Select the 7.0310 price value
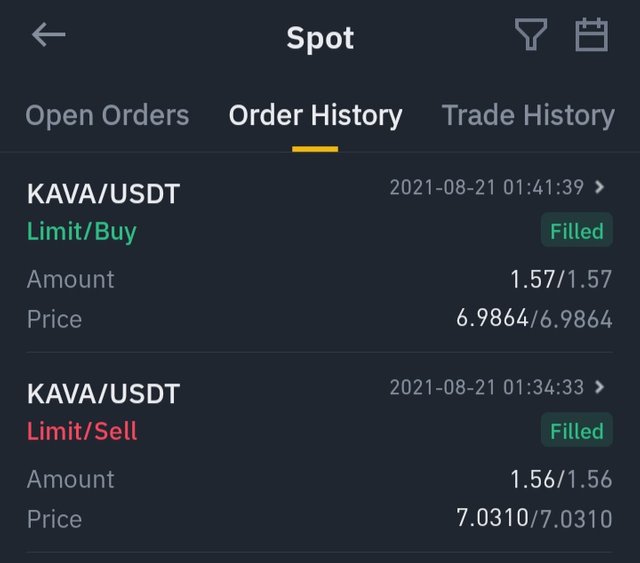The height and width of the screenshot is (563, 640). (x=534, y=518)
